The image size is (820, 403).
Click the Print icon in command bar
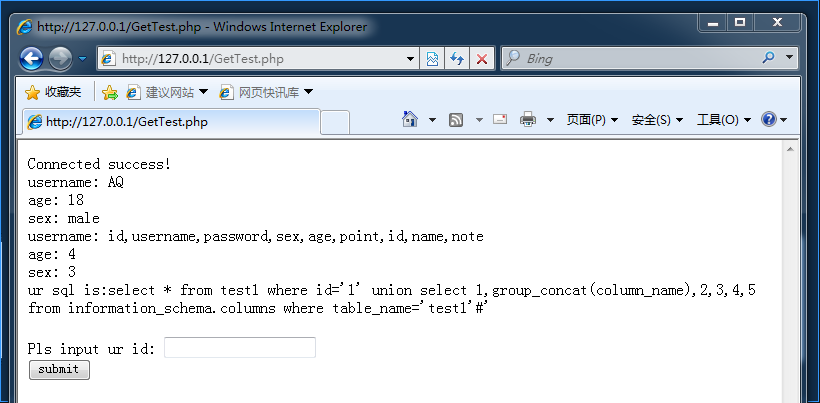point(528,120)
